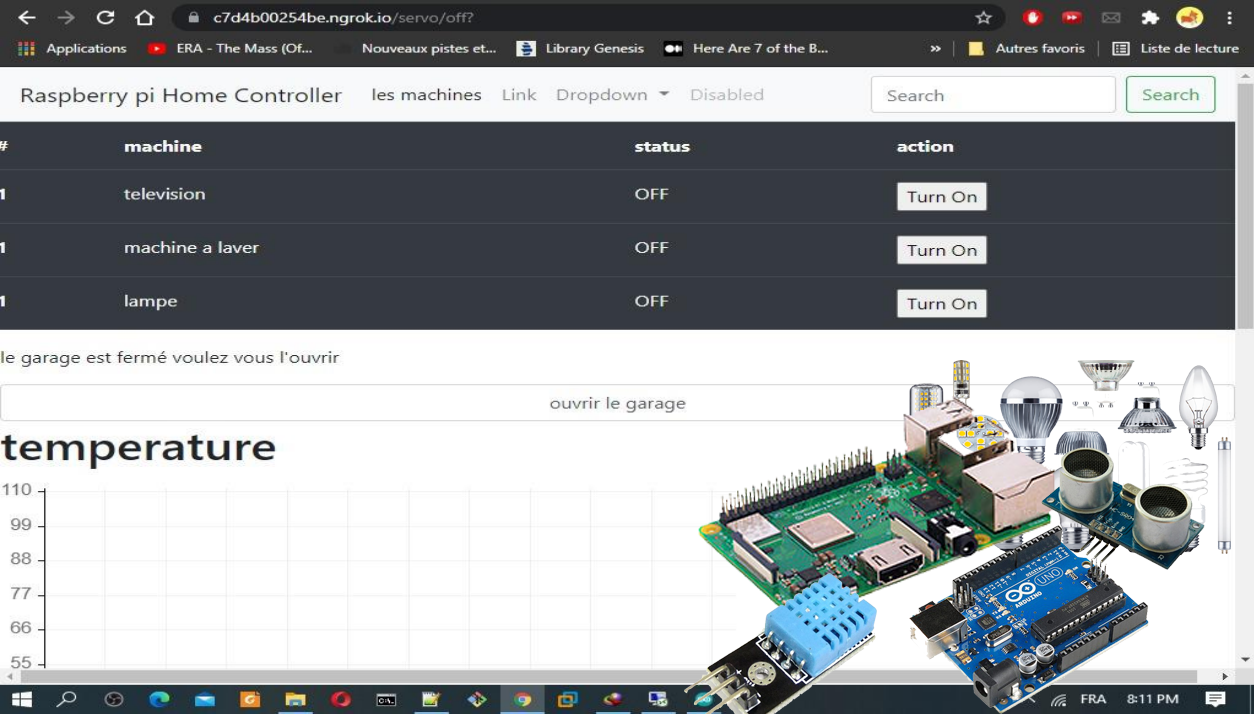Open the Nouveaux pistes bookmark
This screenshot has height=714, width=1254.
point(418,48)
